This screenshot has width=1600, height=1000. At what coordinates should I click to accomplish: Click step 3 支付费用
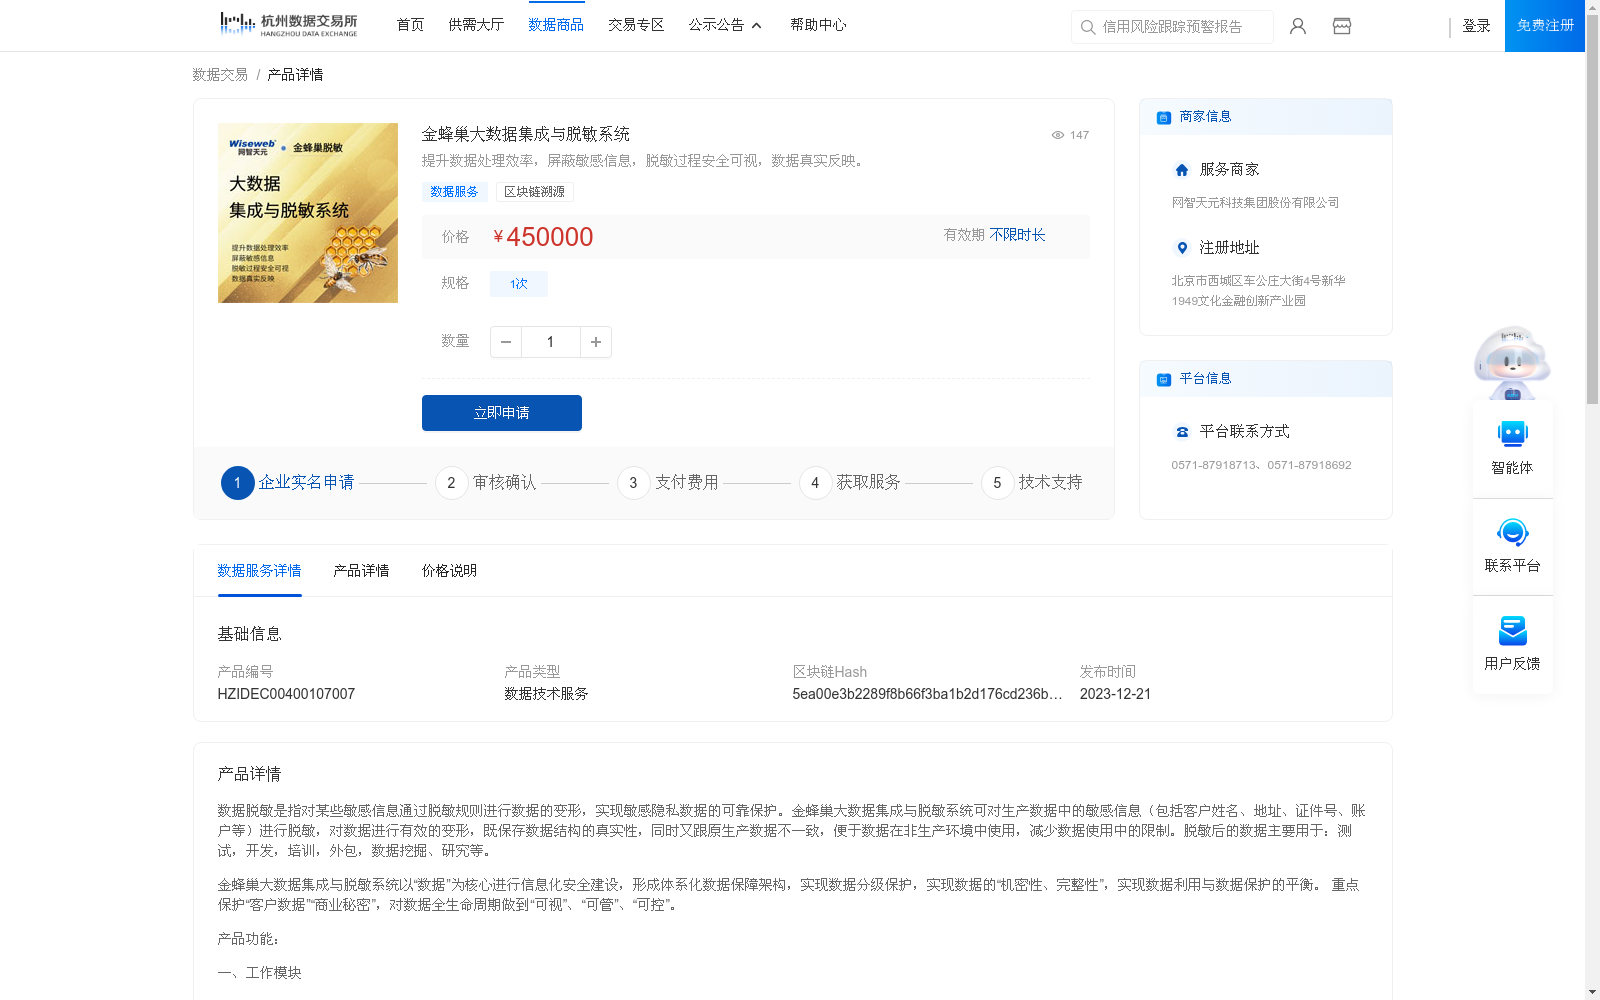click(668, 483)
